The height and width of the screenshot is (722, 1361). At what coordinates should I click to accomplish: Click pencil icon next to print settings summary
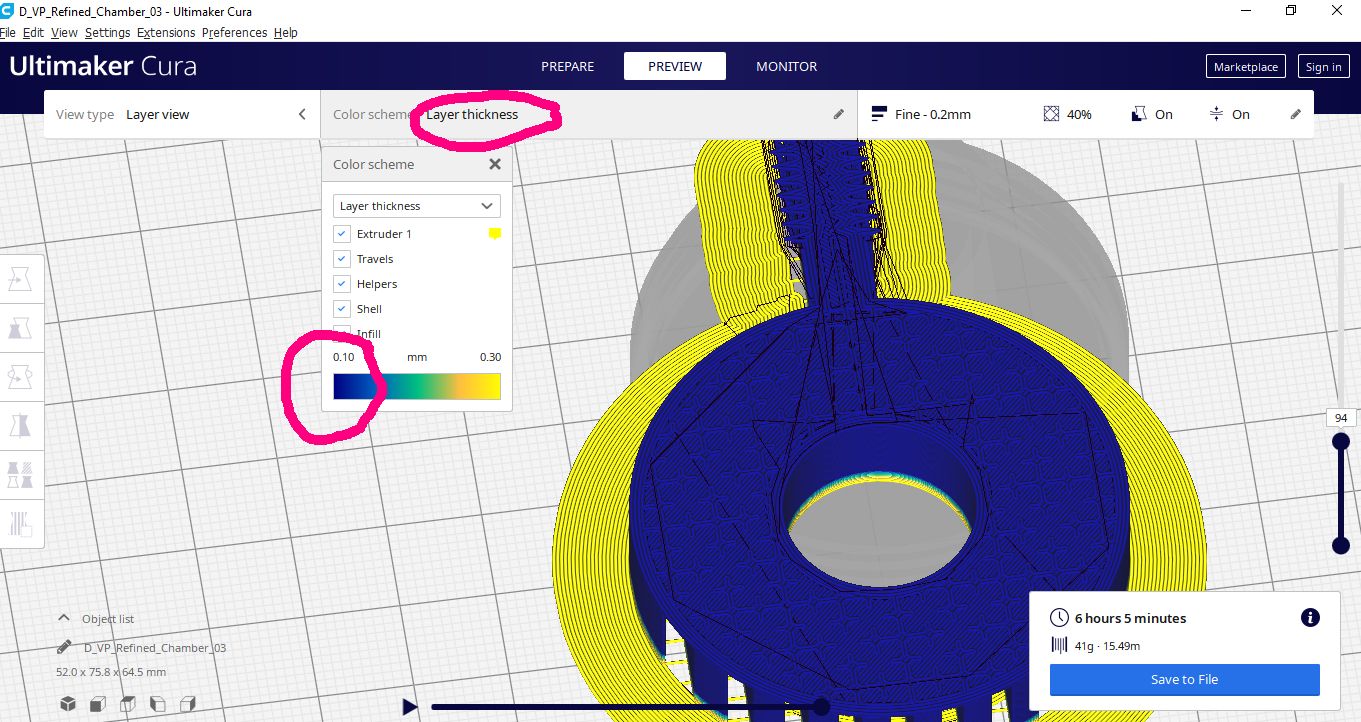point(1296,114)
